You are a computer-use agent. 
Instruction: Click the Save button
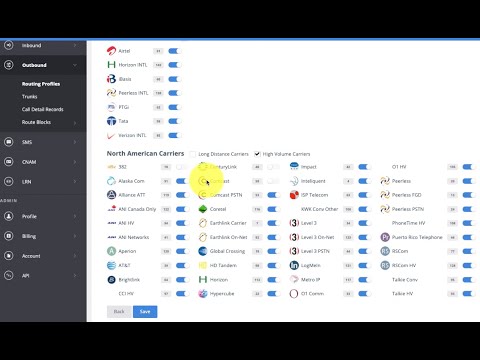point(145,311)
